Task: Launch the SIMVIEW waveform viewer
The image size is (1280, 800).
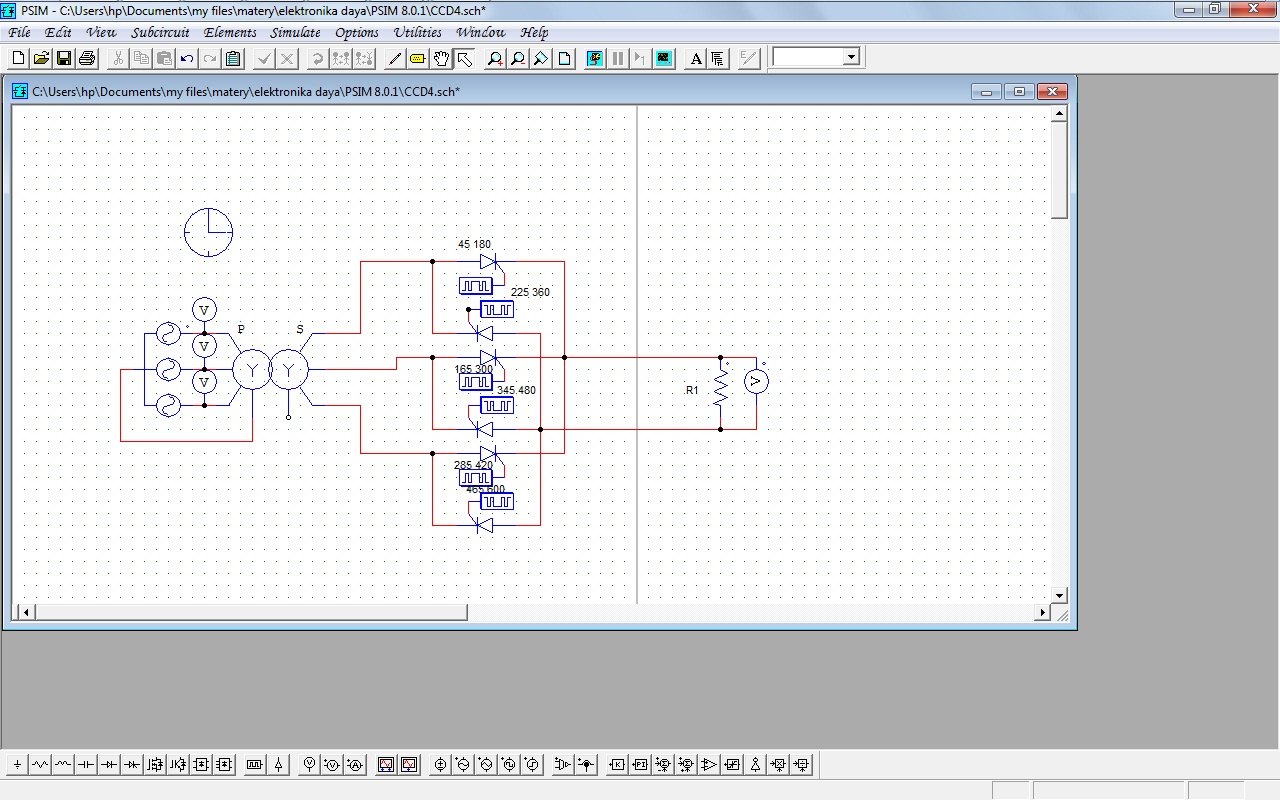Action: tap(663, 57)
